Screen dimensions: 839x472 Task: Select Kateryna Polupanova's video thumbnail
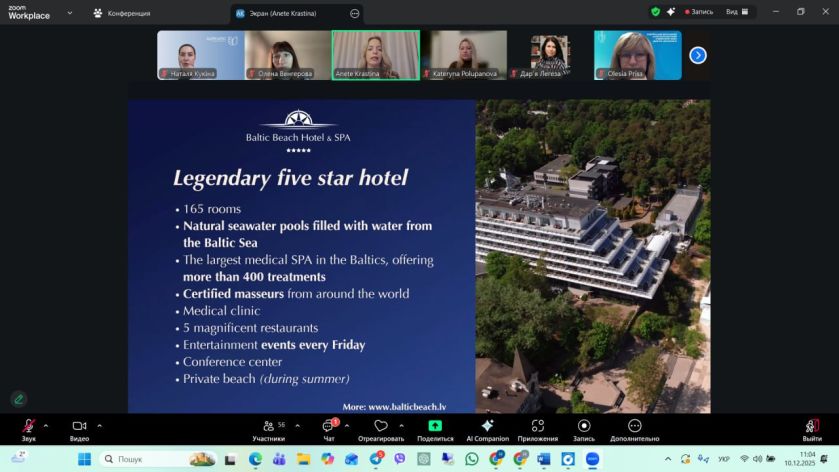pos(463,55)
